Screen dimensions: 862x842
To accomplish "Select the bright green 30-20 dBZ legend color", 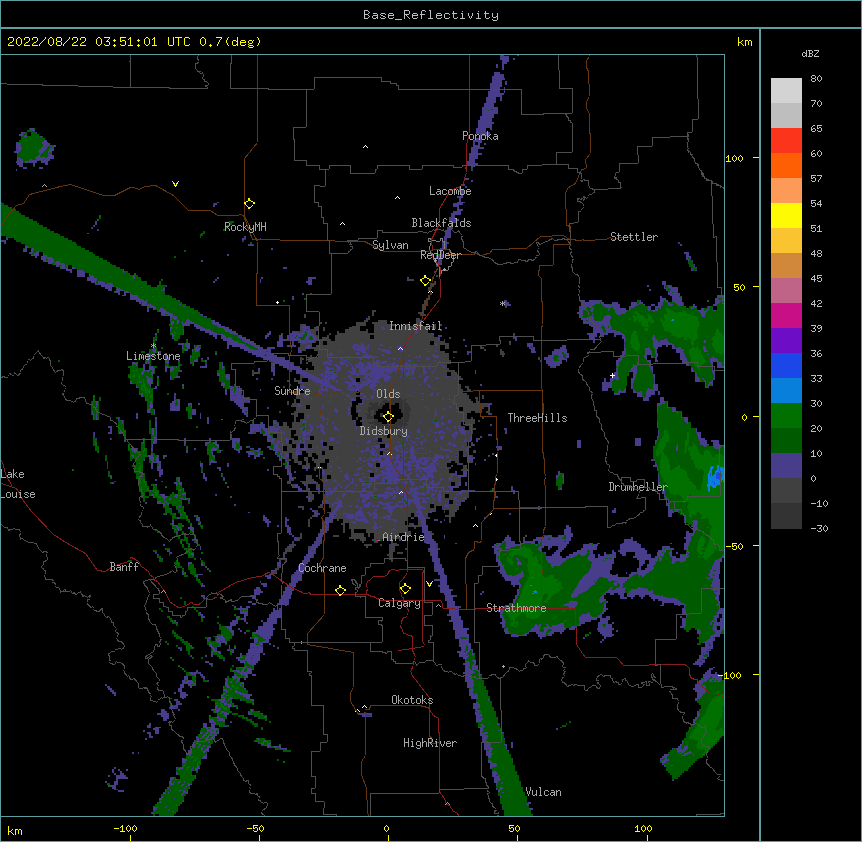I will (x=786, y=416).
